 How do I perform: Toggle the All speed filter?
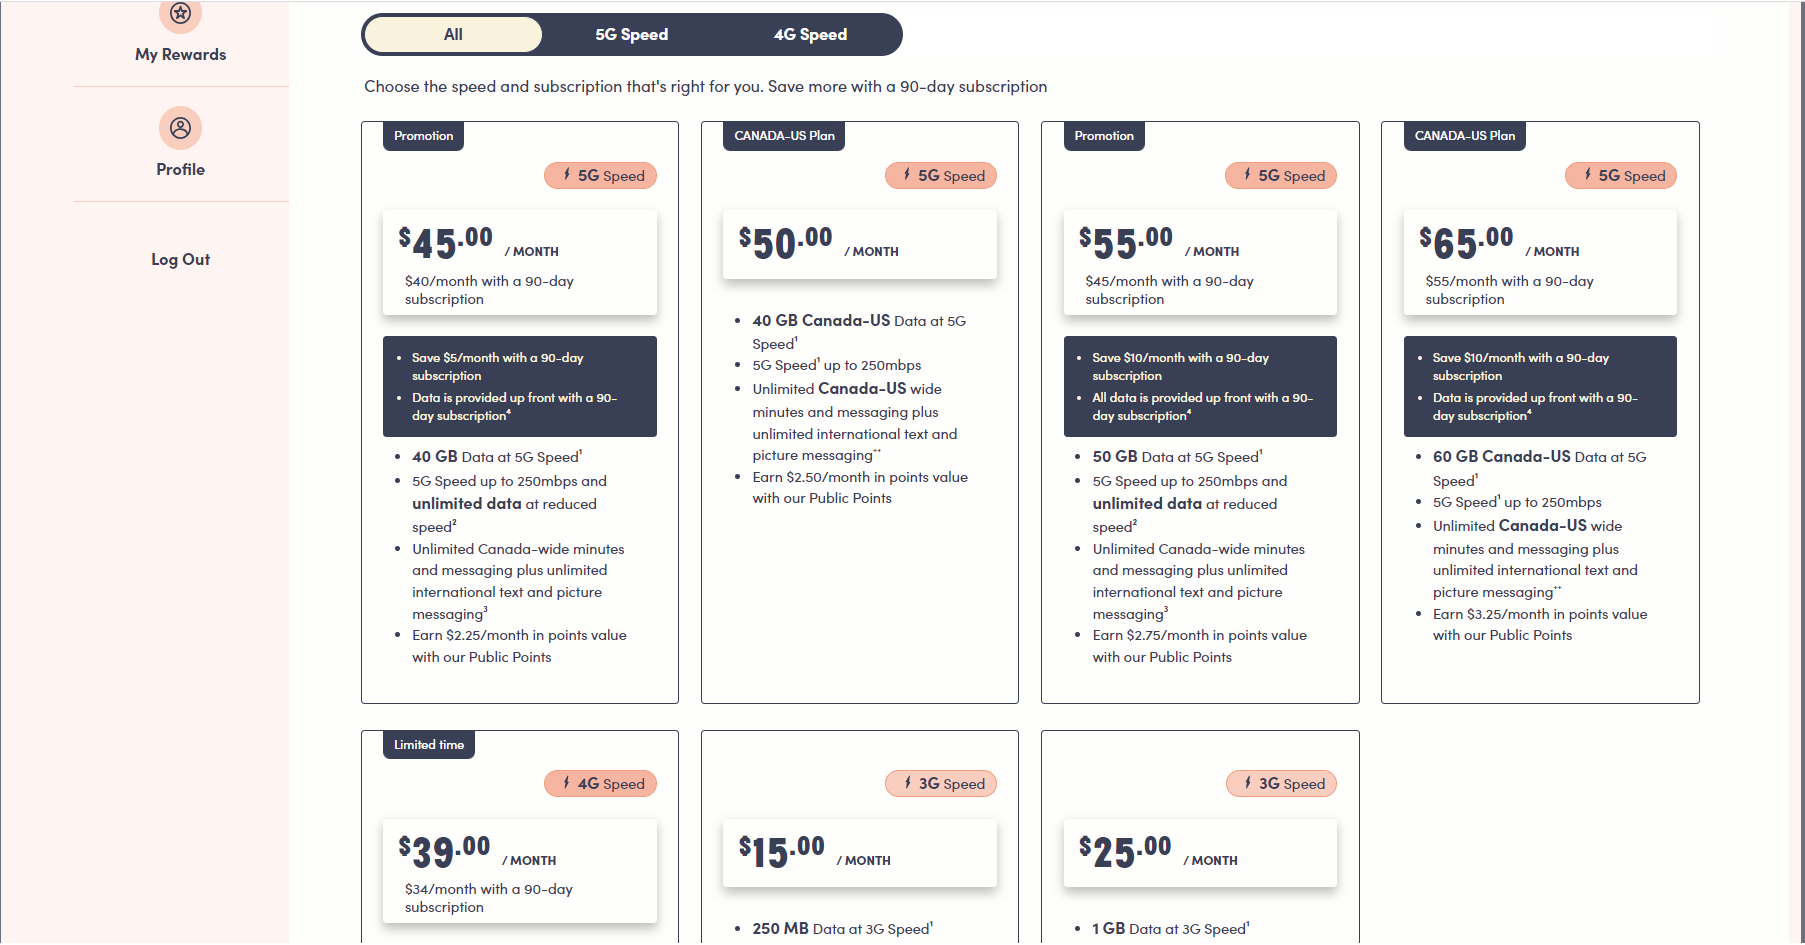pos(452,33)
